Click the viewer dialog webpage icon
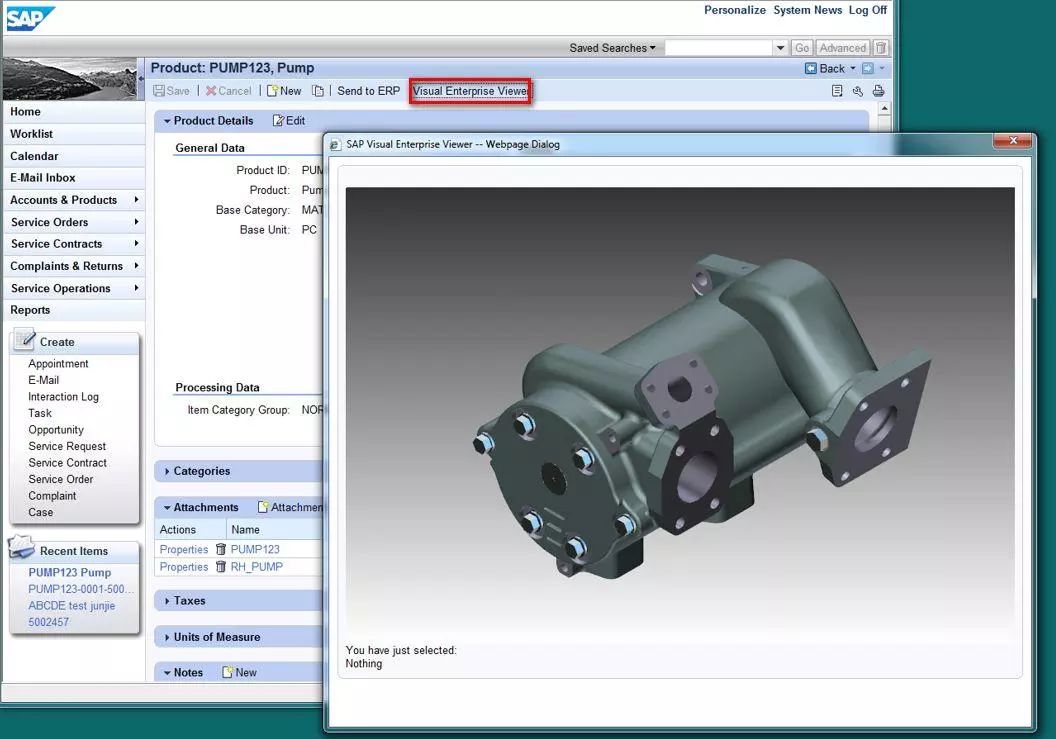 click(335, 144)
